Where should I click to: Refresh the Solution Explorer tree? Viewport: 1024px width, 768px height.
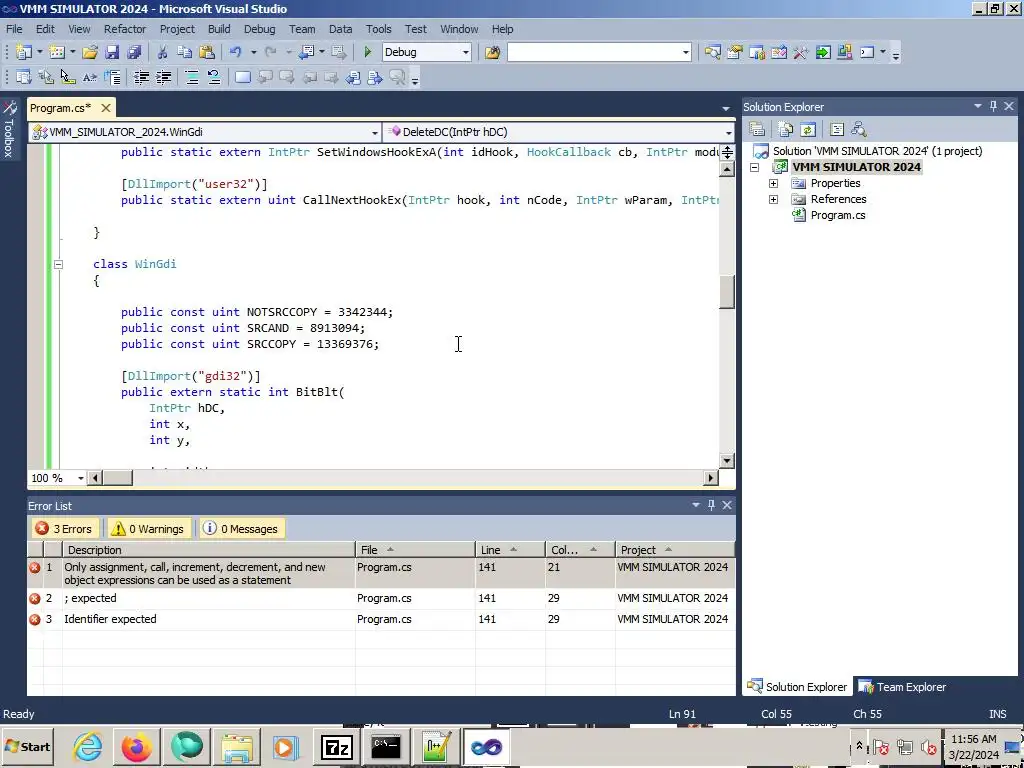point(808,129)
